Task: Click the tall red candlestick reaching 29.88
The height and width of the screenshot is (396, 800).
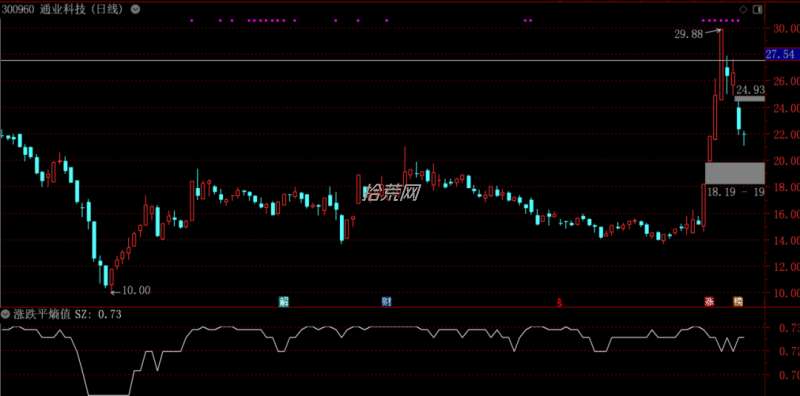Action: coord(721,64)
